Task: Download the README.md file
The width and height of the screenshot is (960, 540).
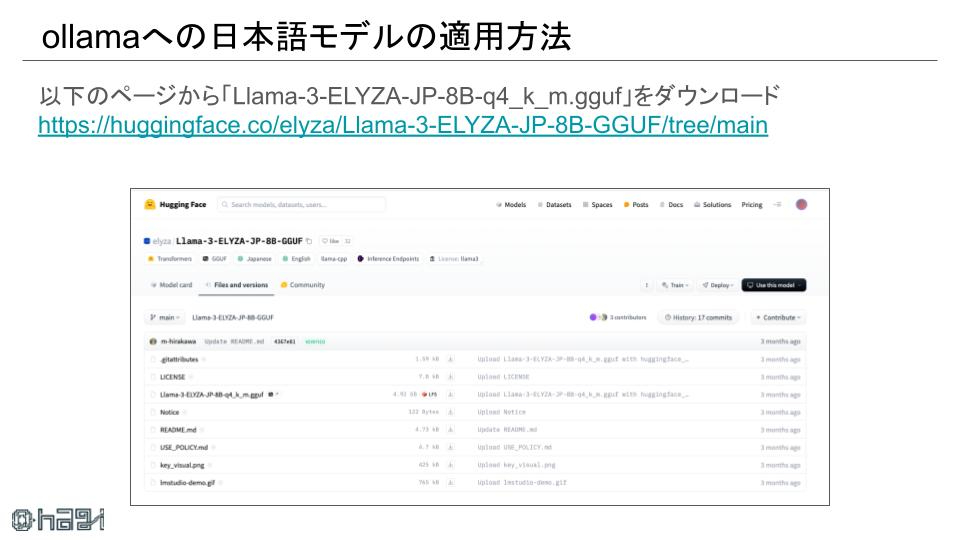Action: [x=451, y=430]
